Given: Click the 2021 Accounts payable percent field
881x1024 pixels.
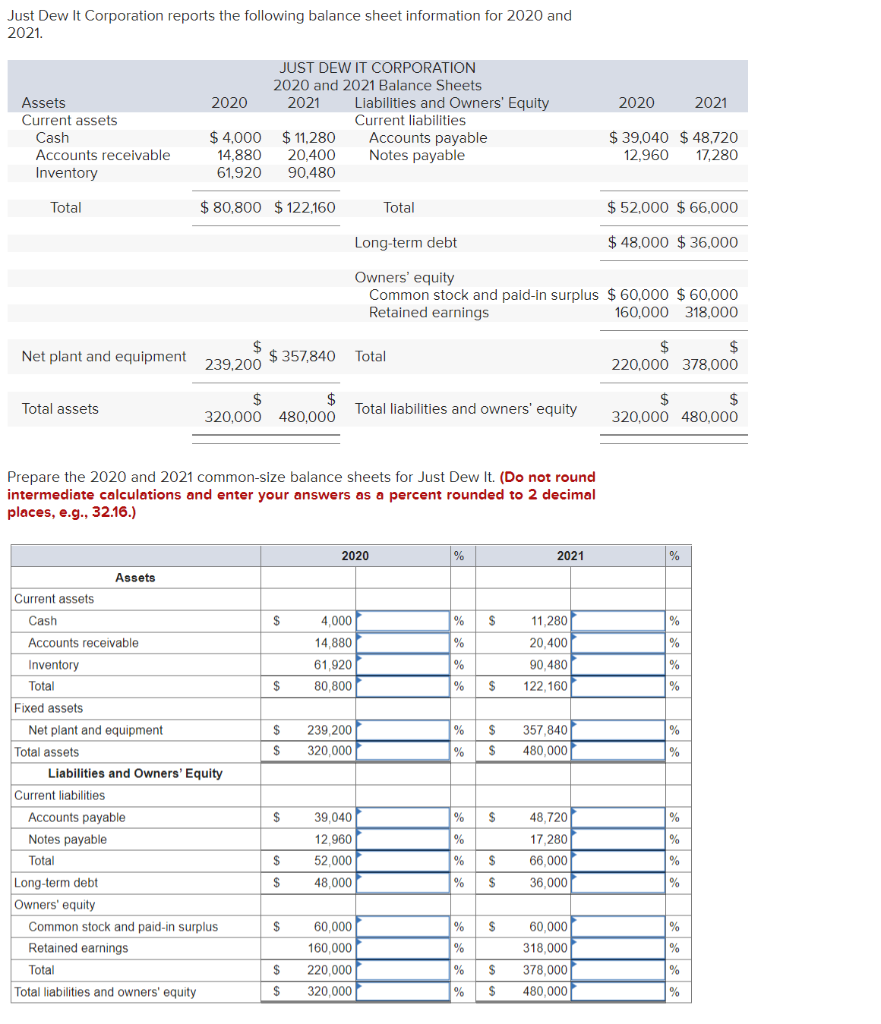Looking at the screenshot, I should (x=618, y=818).
